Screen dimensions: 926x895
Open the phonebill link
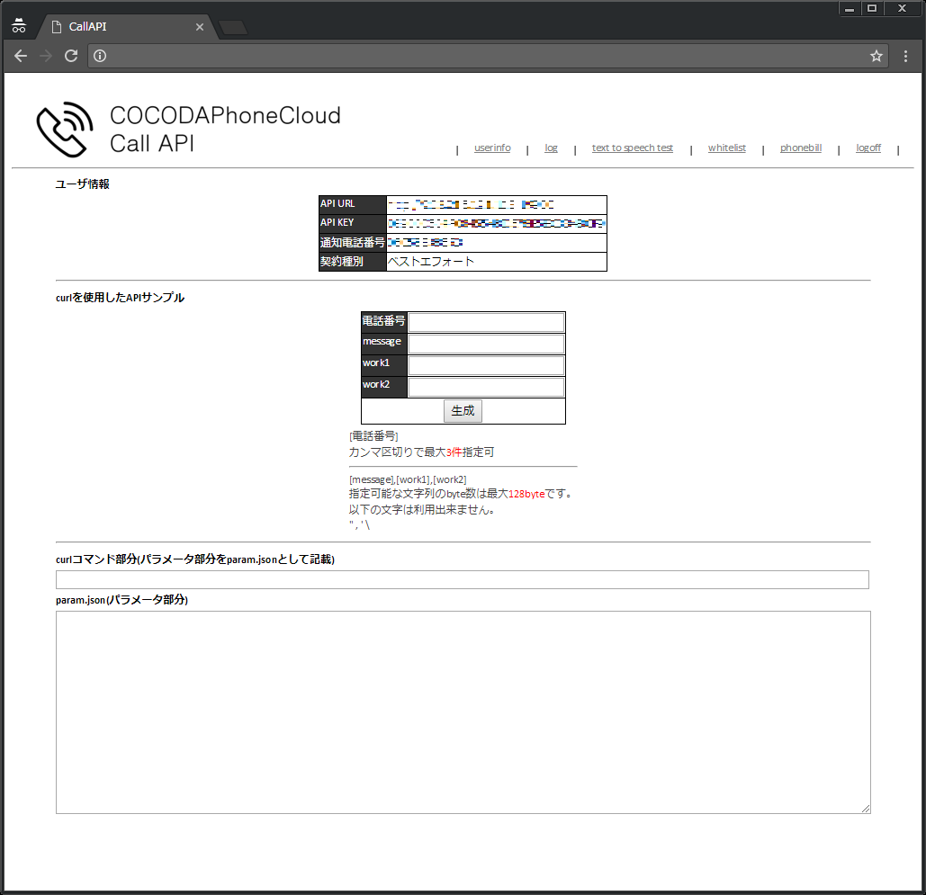[x=800, y=148]
